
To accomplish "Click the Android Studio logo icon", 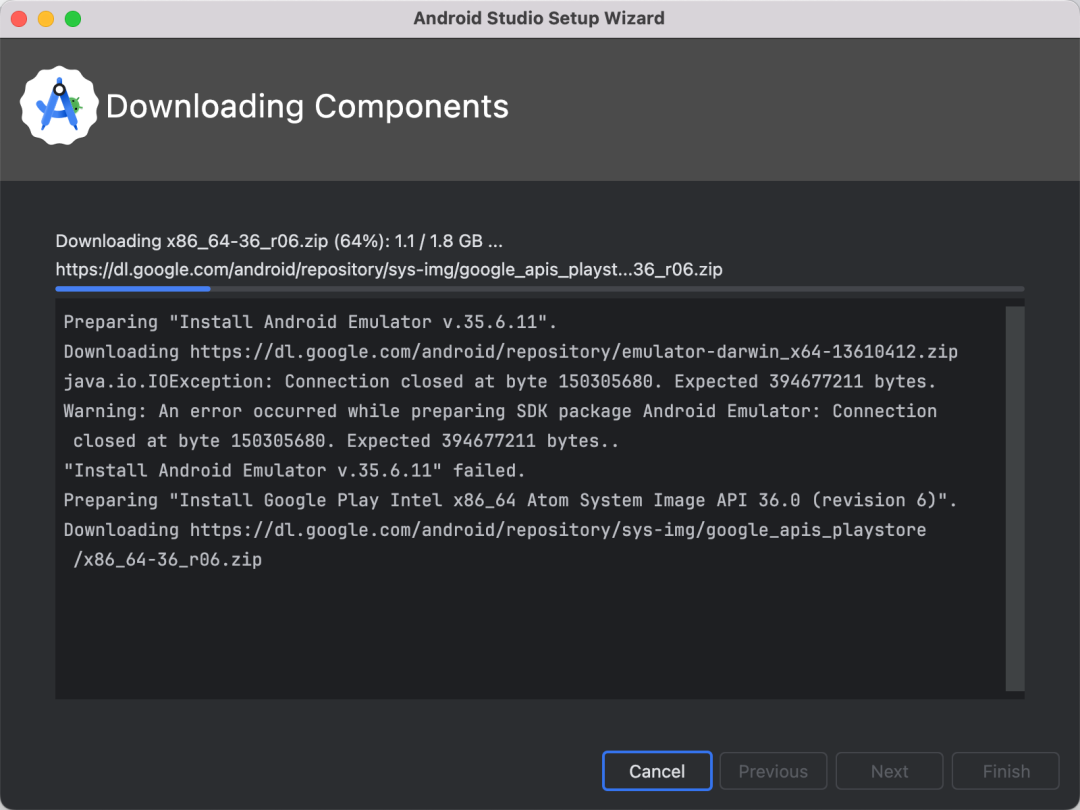I will point(60,106).
